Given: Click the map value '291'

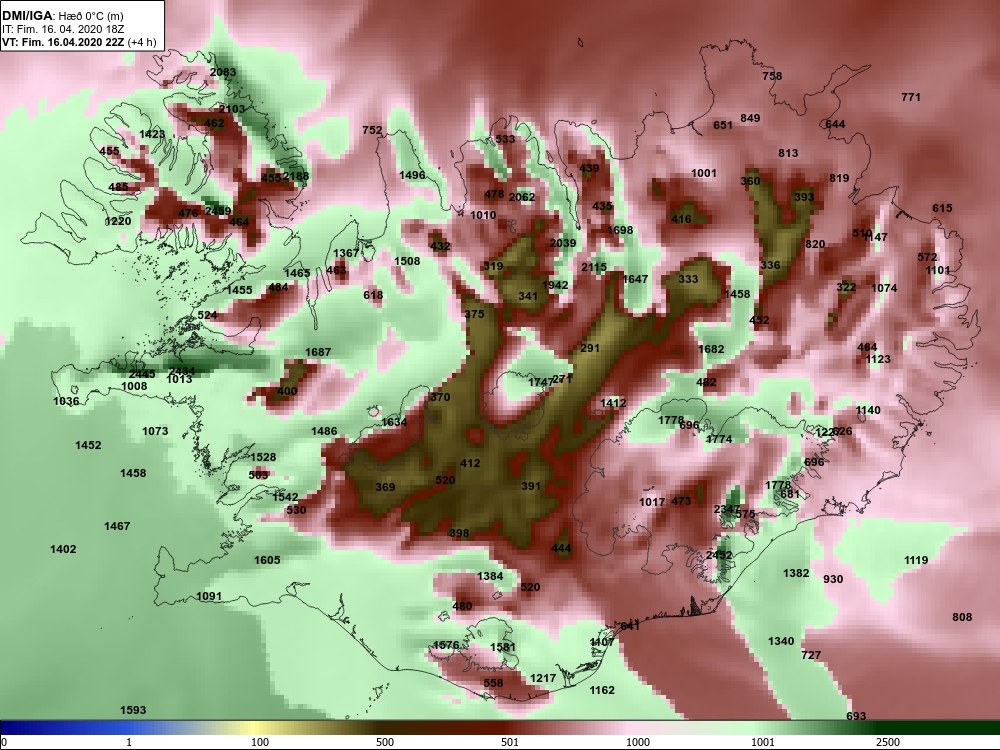Looking at the screenshot, I should pyautogui.click(x=591, y=348).
